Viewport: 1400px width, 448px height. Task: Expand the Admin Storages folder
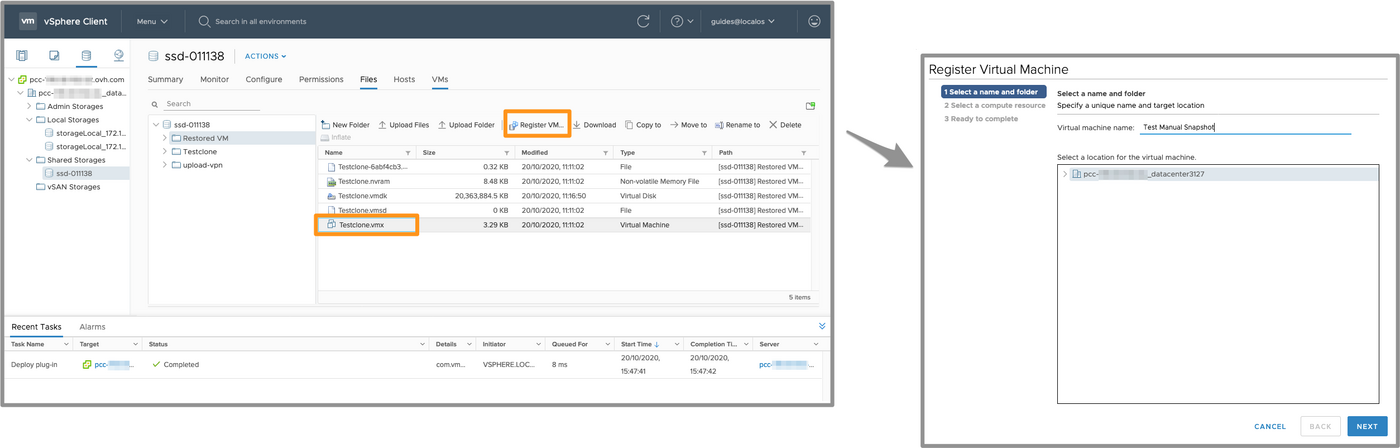pyautogui.click(x=29, y=106)
